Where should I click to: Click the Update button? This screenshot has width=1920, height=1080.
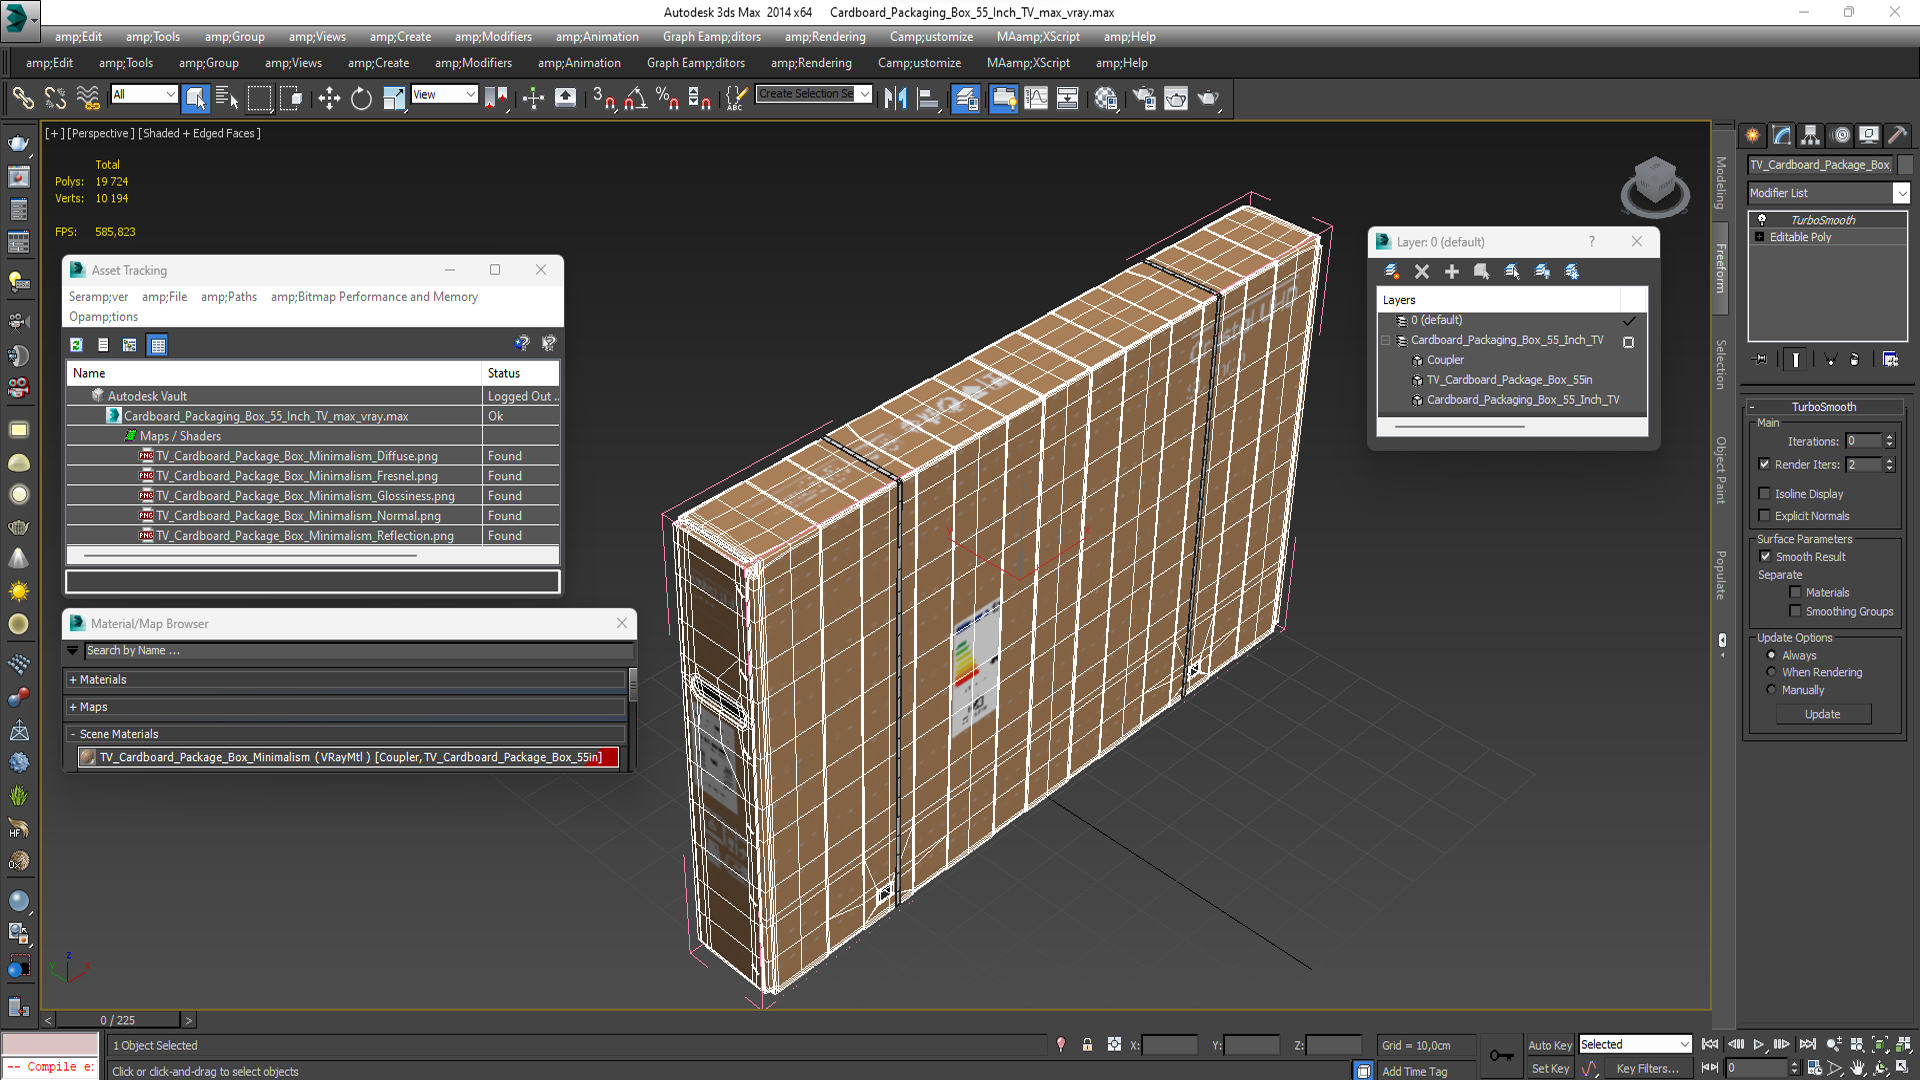coord(1822,714)
